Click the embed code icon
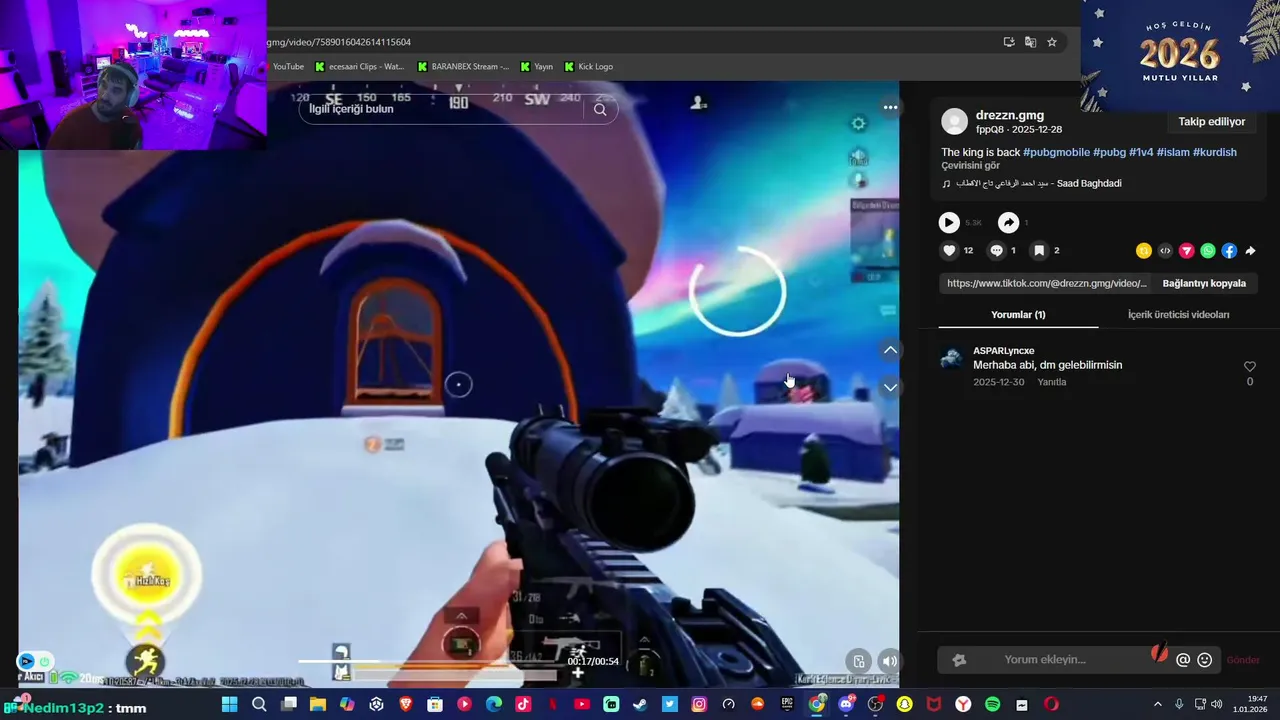 tap(1165, 251)
